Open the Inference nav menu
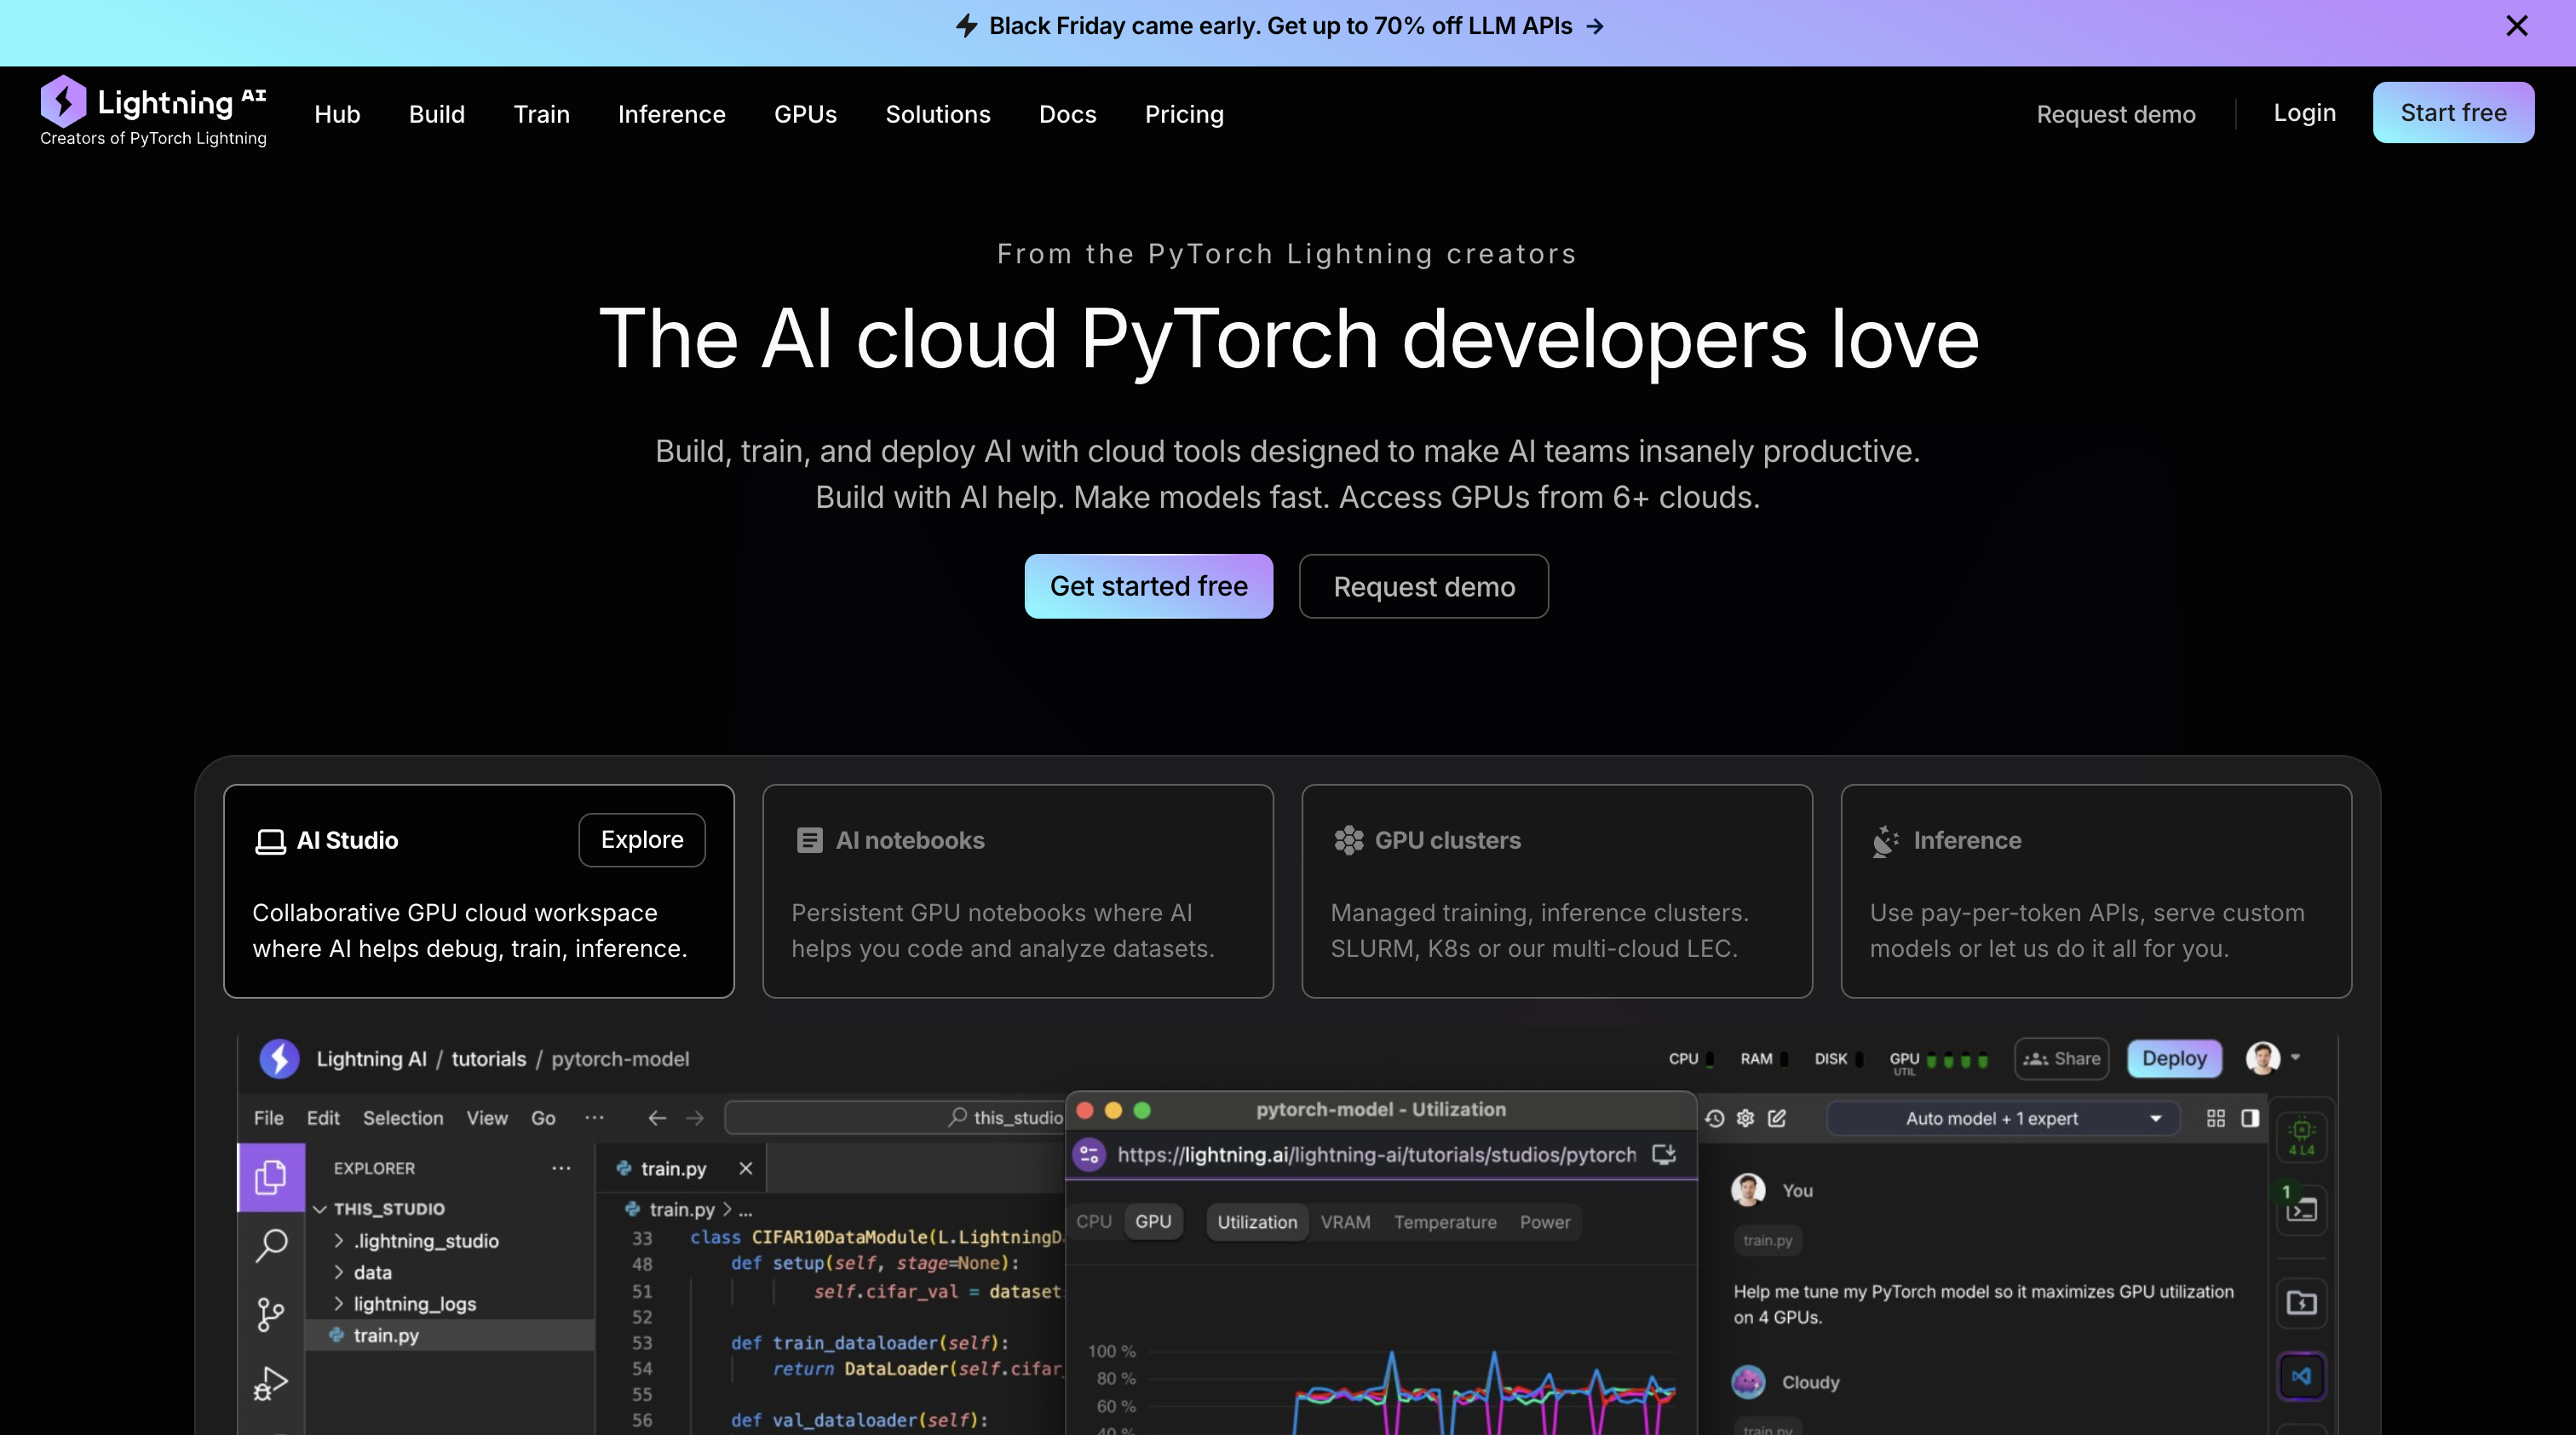The height and width of the screenshot is (1435, 2576). pyautogui.click(x=671, y=114)
